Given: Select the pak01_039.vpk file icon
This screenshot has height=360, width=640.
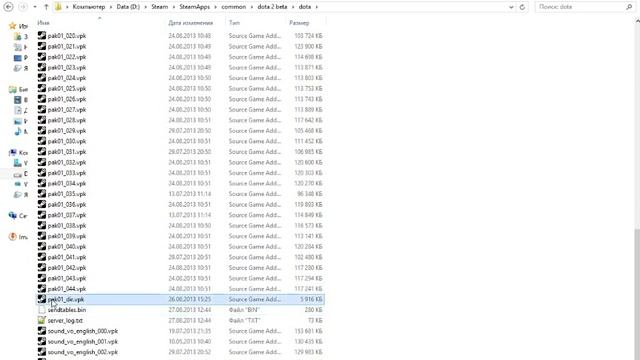Looking at the screenshot, I should coord(42,236).
